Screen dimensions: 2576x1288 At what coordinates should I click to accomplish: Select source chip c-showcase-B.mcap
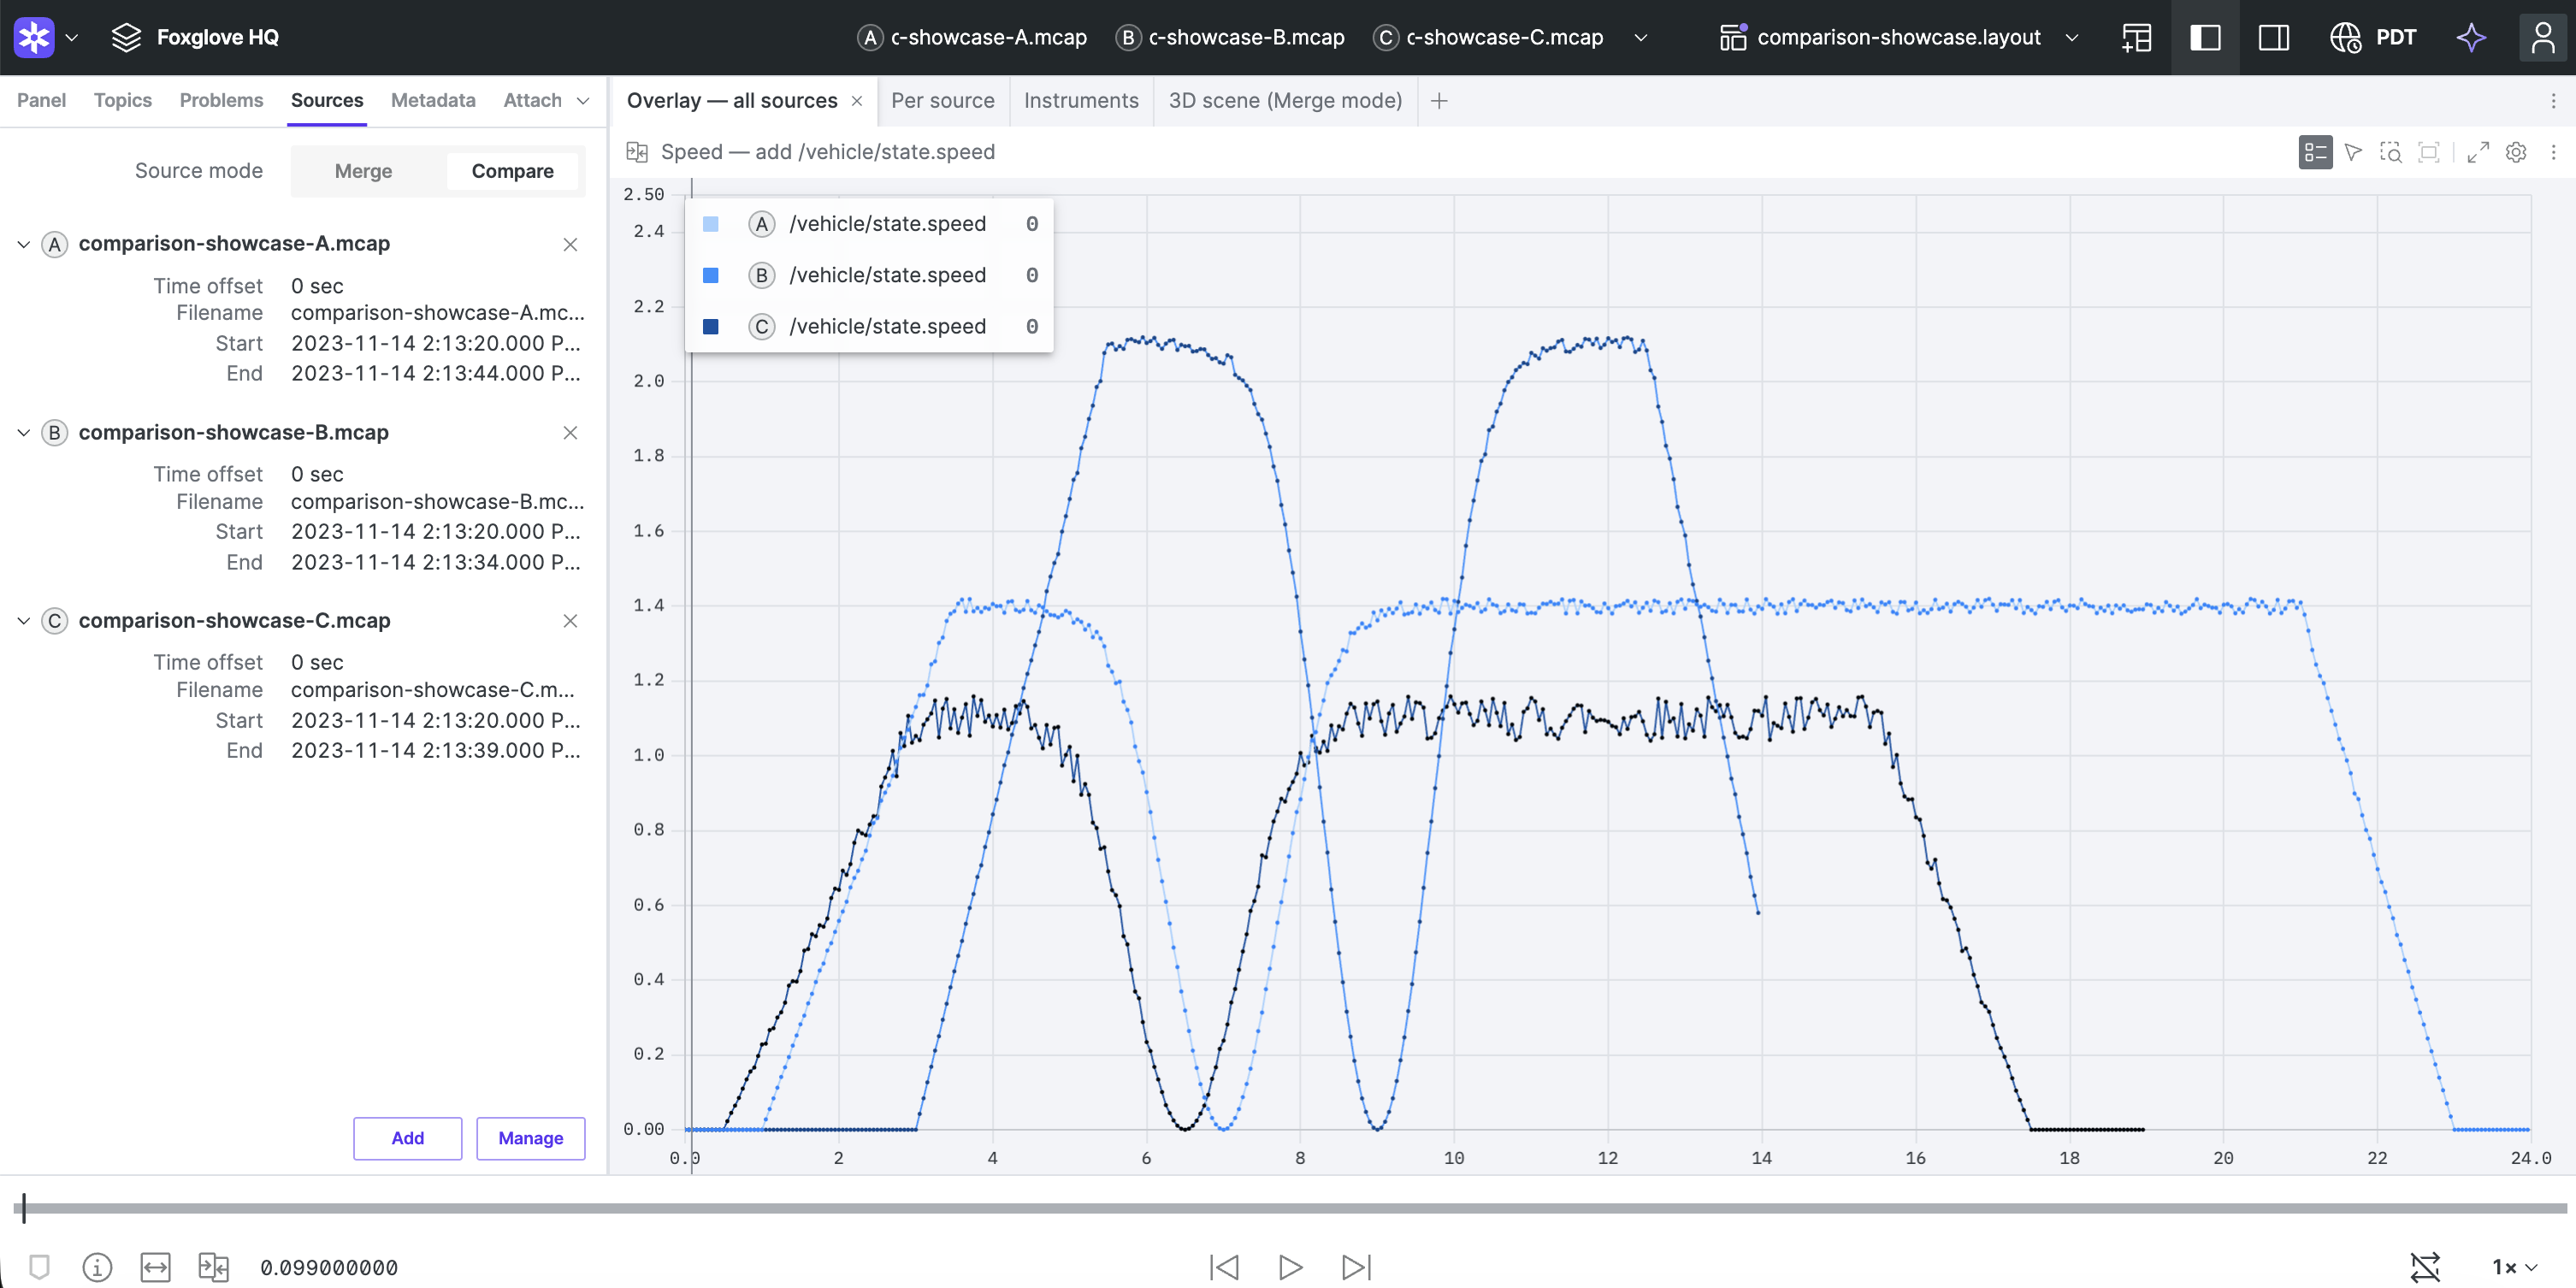pos(1230,37)
